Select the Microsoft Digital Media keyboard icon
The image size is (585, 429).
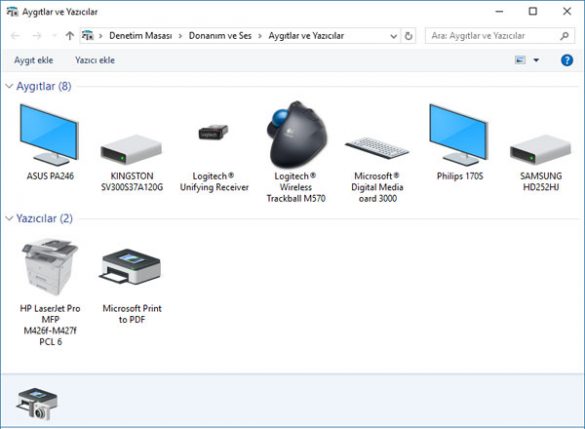[x=377, y=148]
